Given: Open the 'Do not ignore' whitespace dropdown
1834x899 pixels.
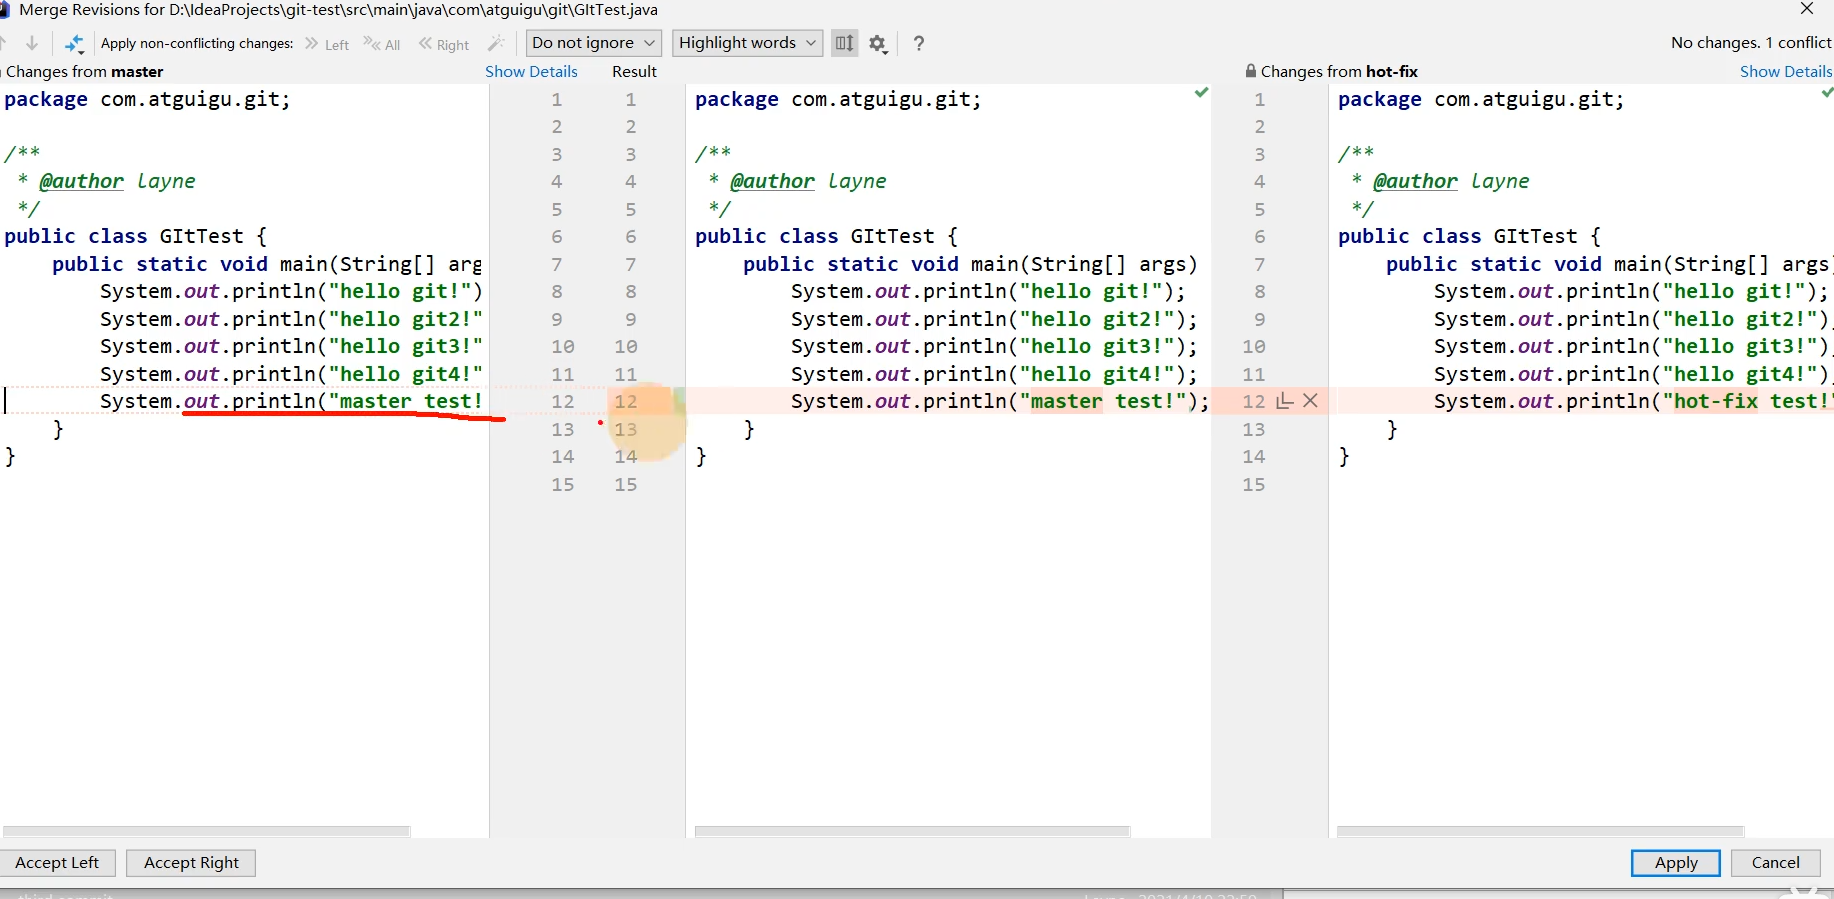Looking at the screenshot, I should click(594, 43).
